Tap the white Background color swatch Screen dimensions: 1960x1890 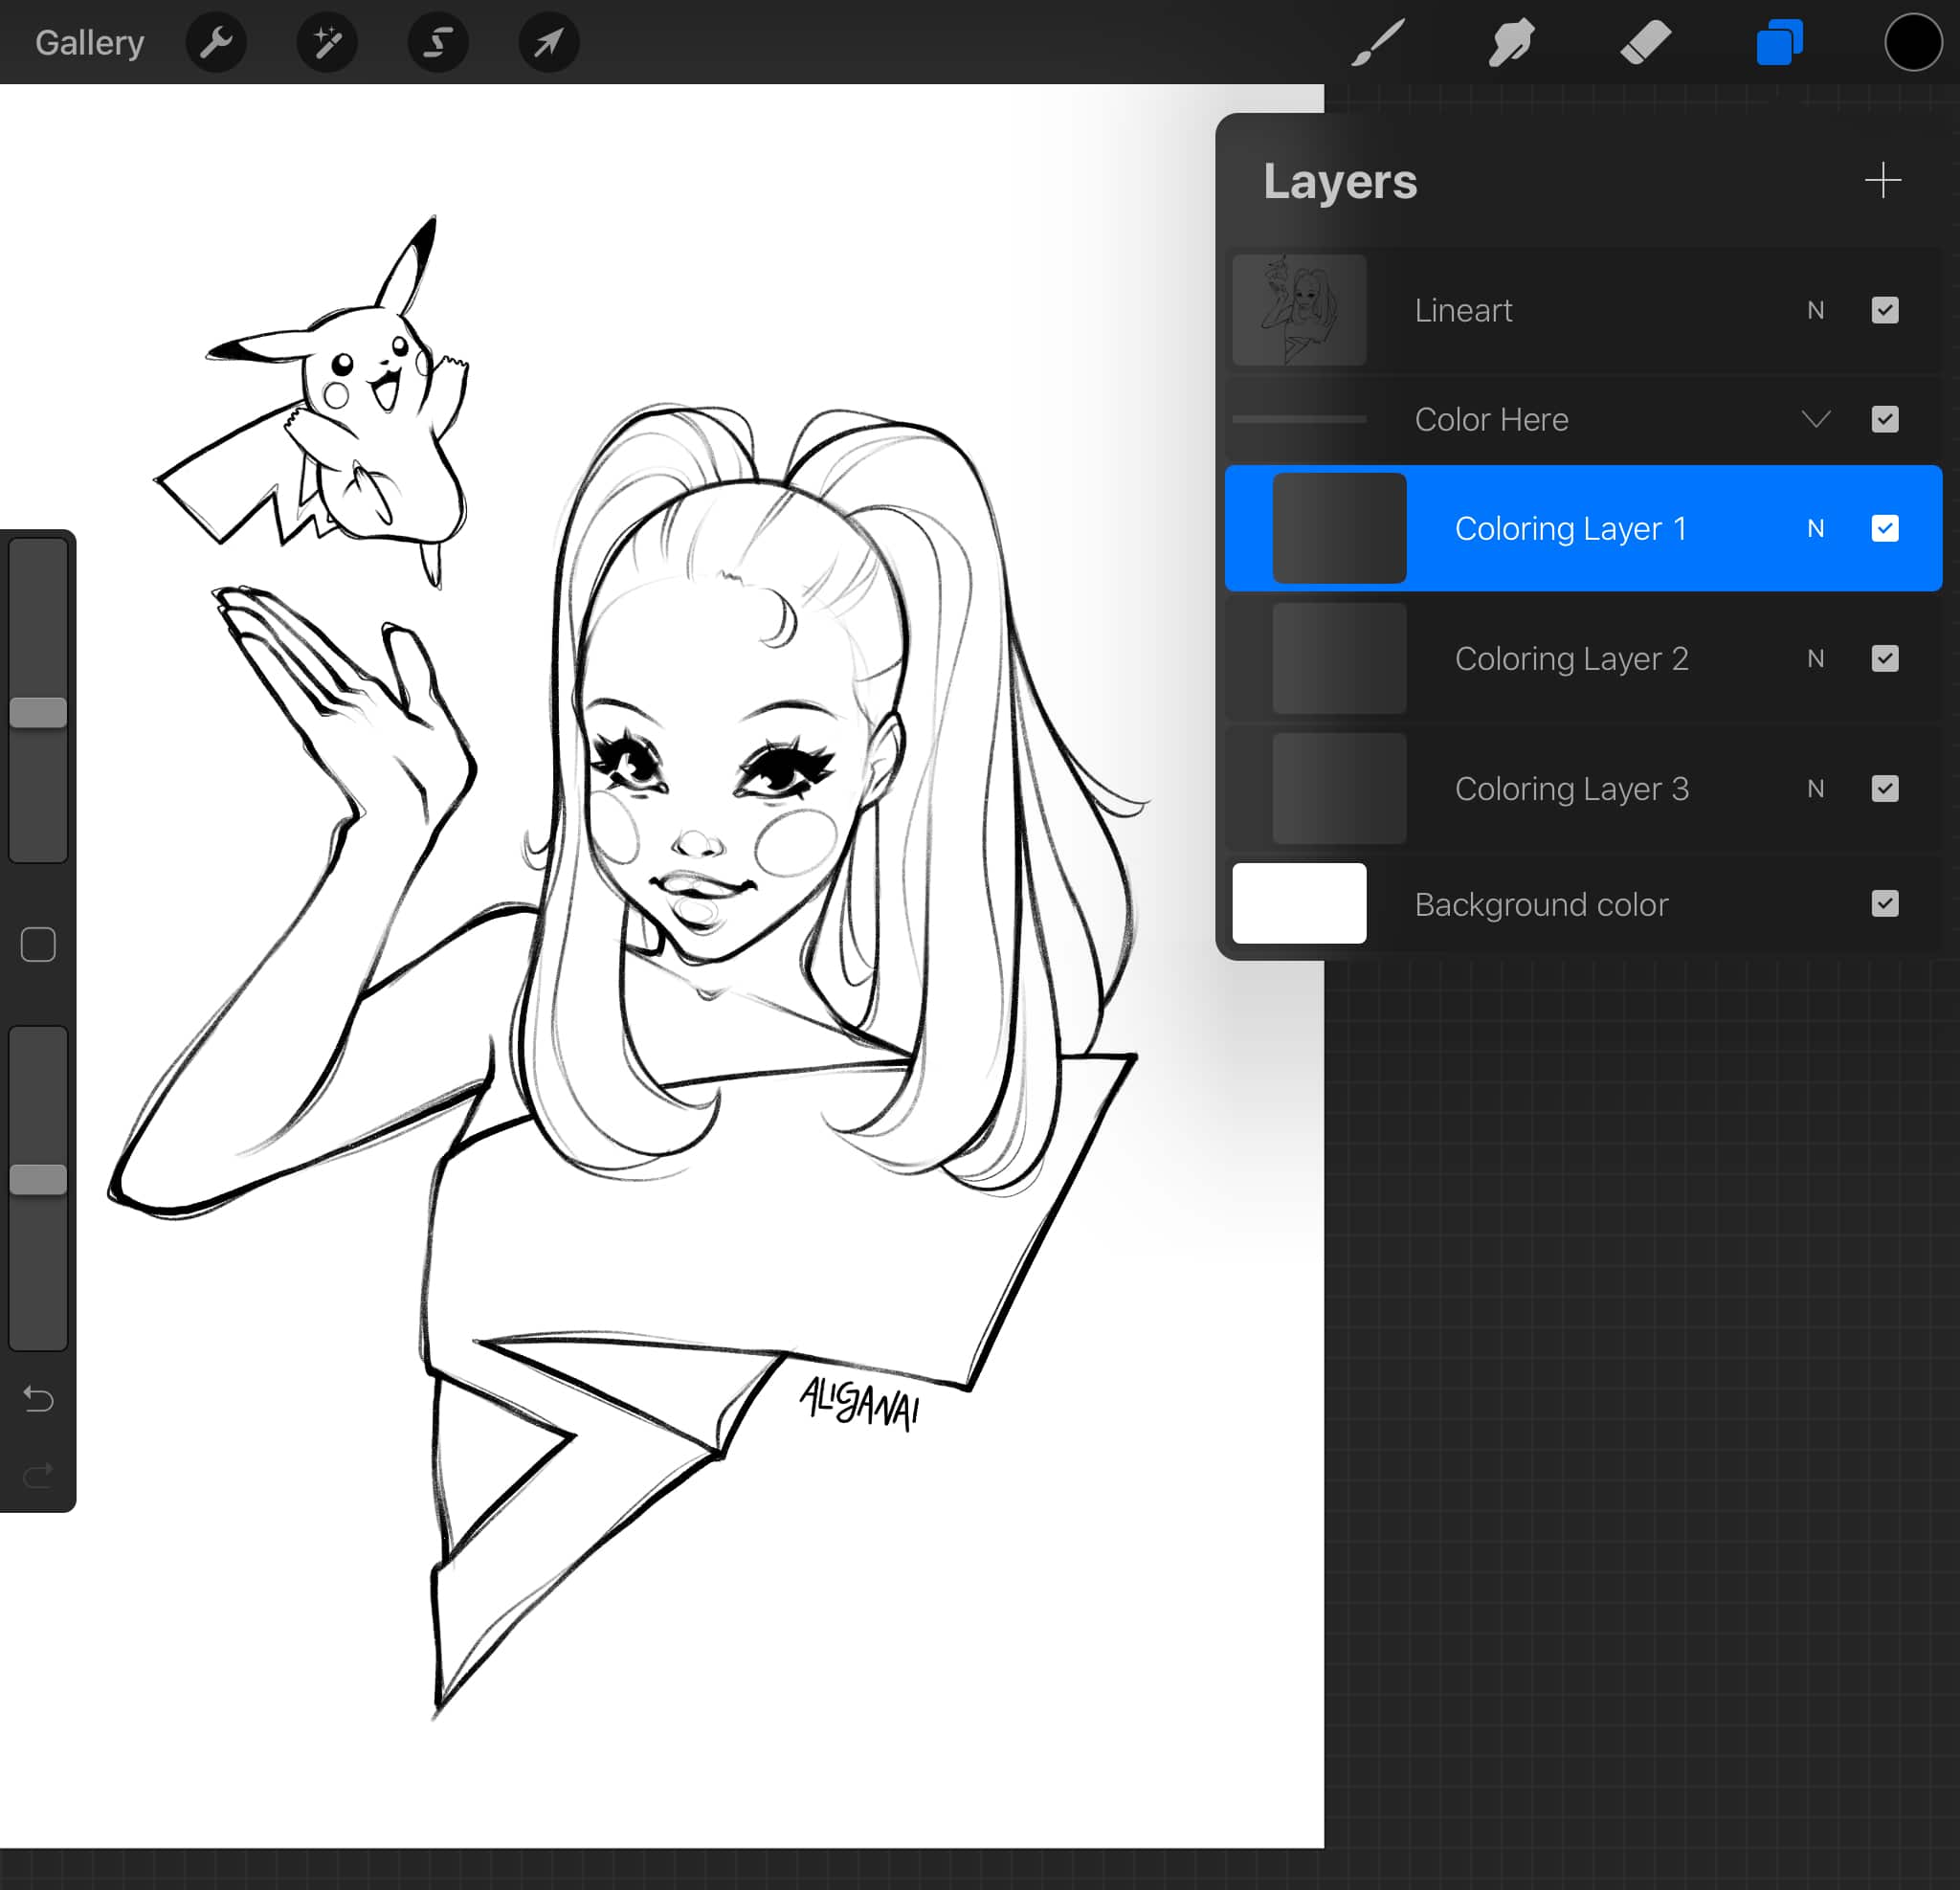(1299, 903)
